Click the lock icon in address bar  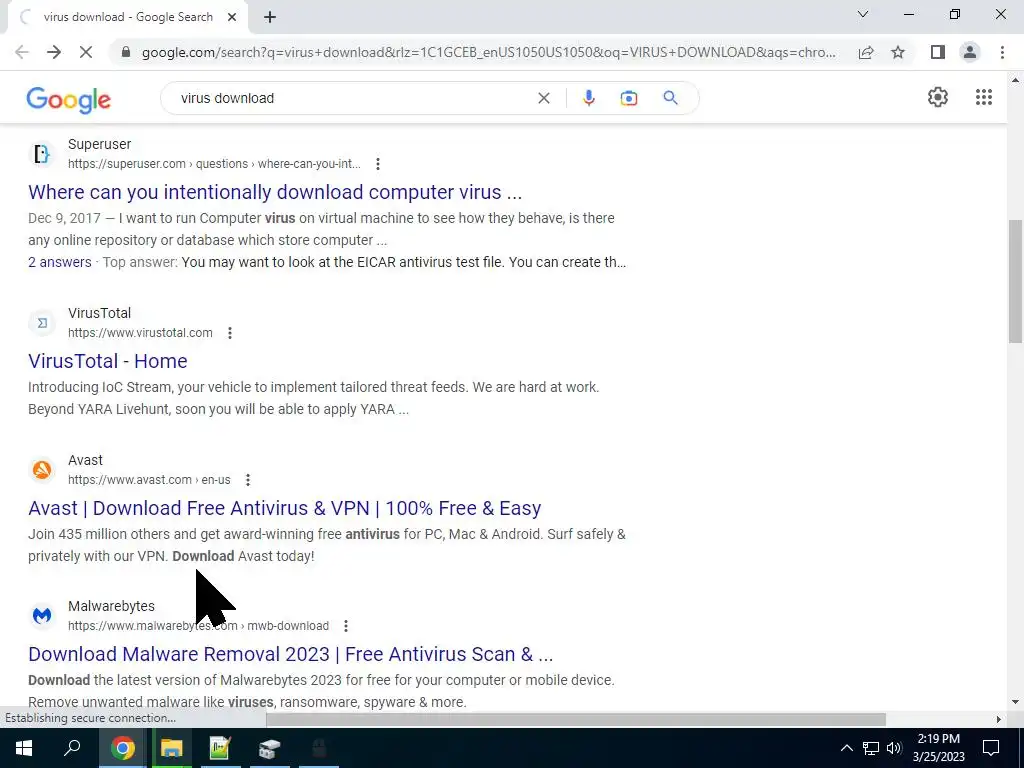coord(126,52)
